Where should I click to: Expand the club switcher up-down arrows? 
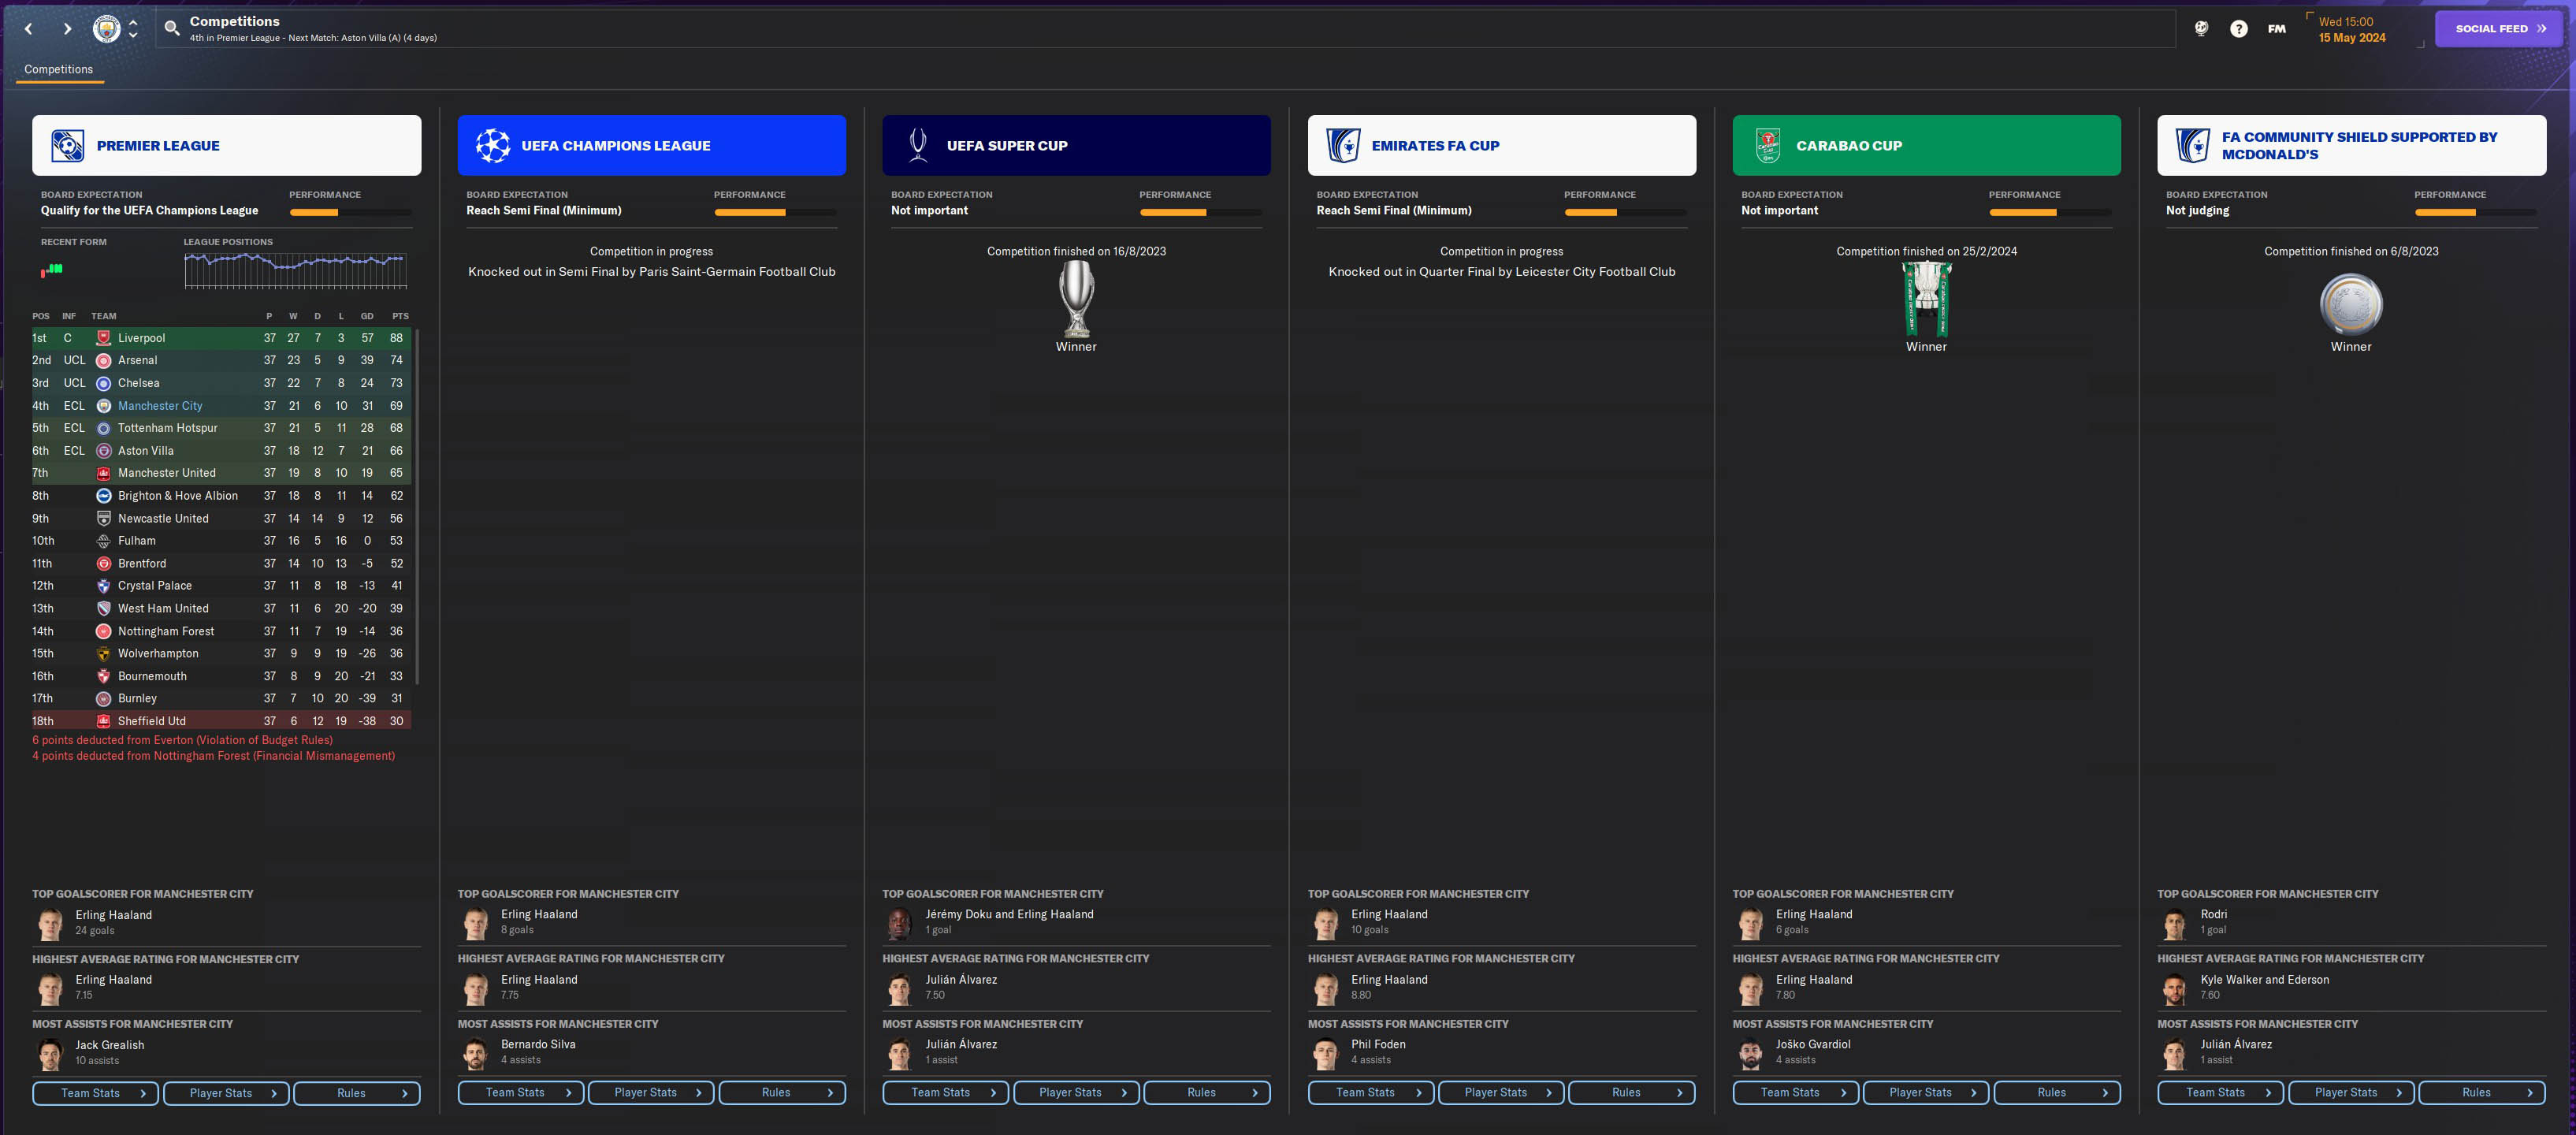pos(133,29)
